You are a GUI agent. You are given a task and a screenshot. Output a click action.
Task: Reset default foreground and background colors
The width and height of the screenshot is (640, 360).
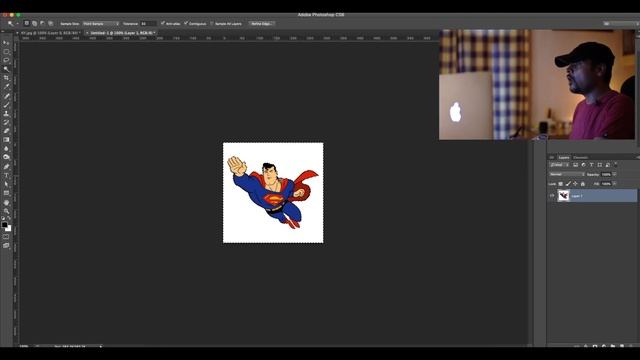pos(3,218)
